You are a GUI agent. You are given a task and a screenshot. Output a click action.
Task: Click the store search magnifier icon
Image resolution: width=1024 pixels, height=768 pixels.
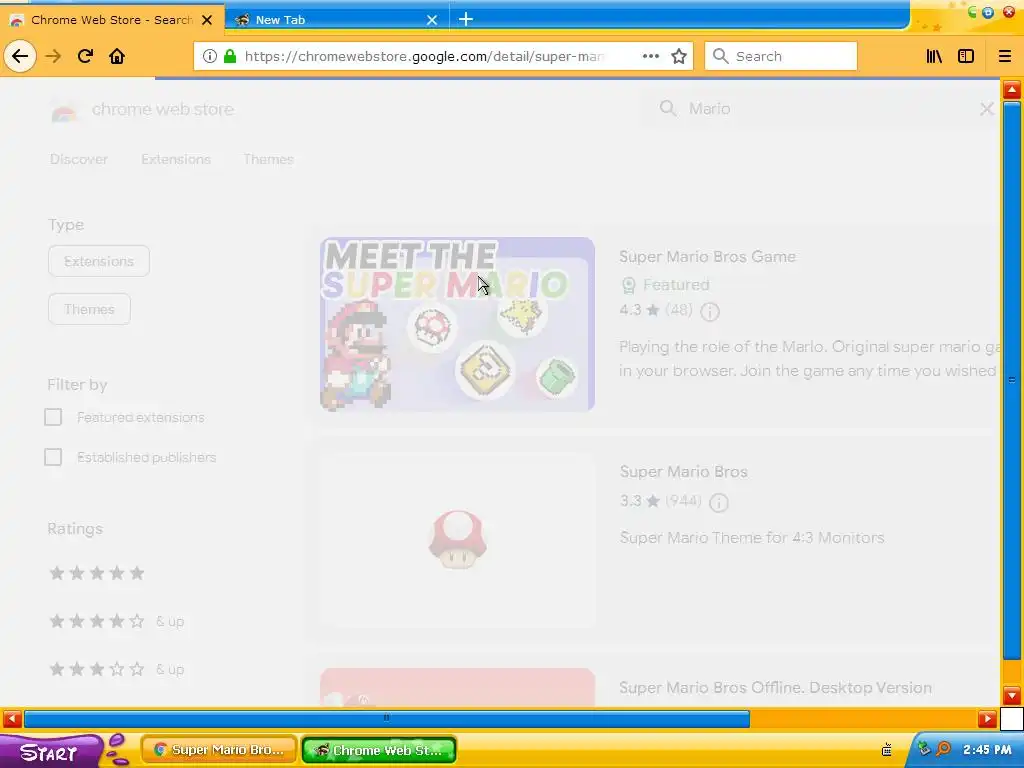(667, 108)
